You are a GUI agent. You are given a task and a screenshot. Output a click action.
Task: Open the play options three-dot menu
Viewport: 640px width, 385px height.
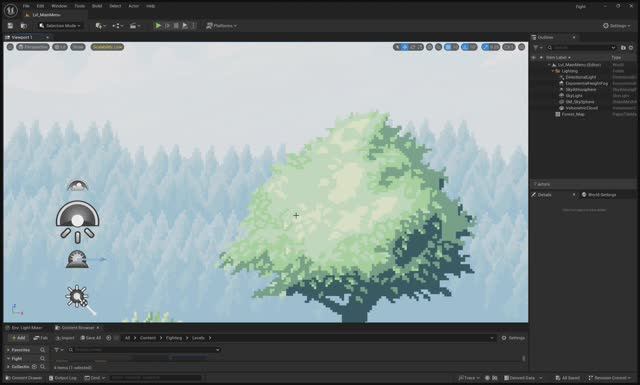tap(193, 26)
